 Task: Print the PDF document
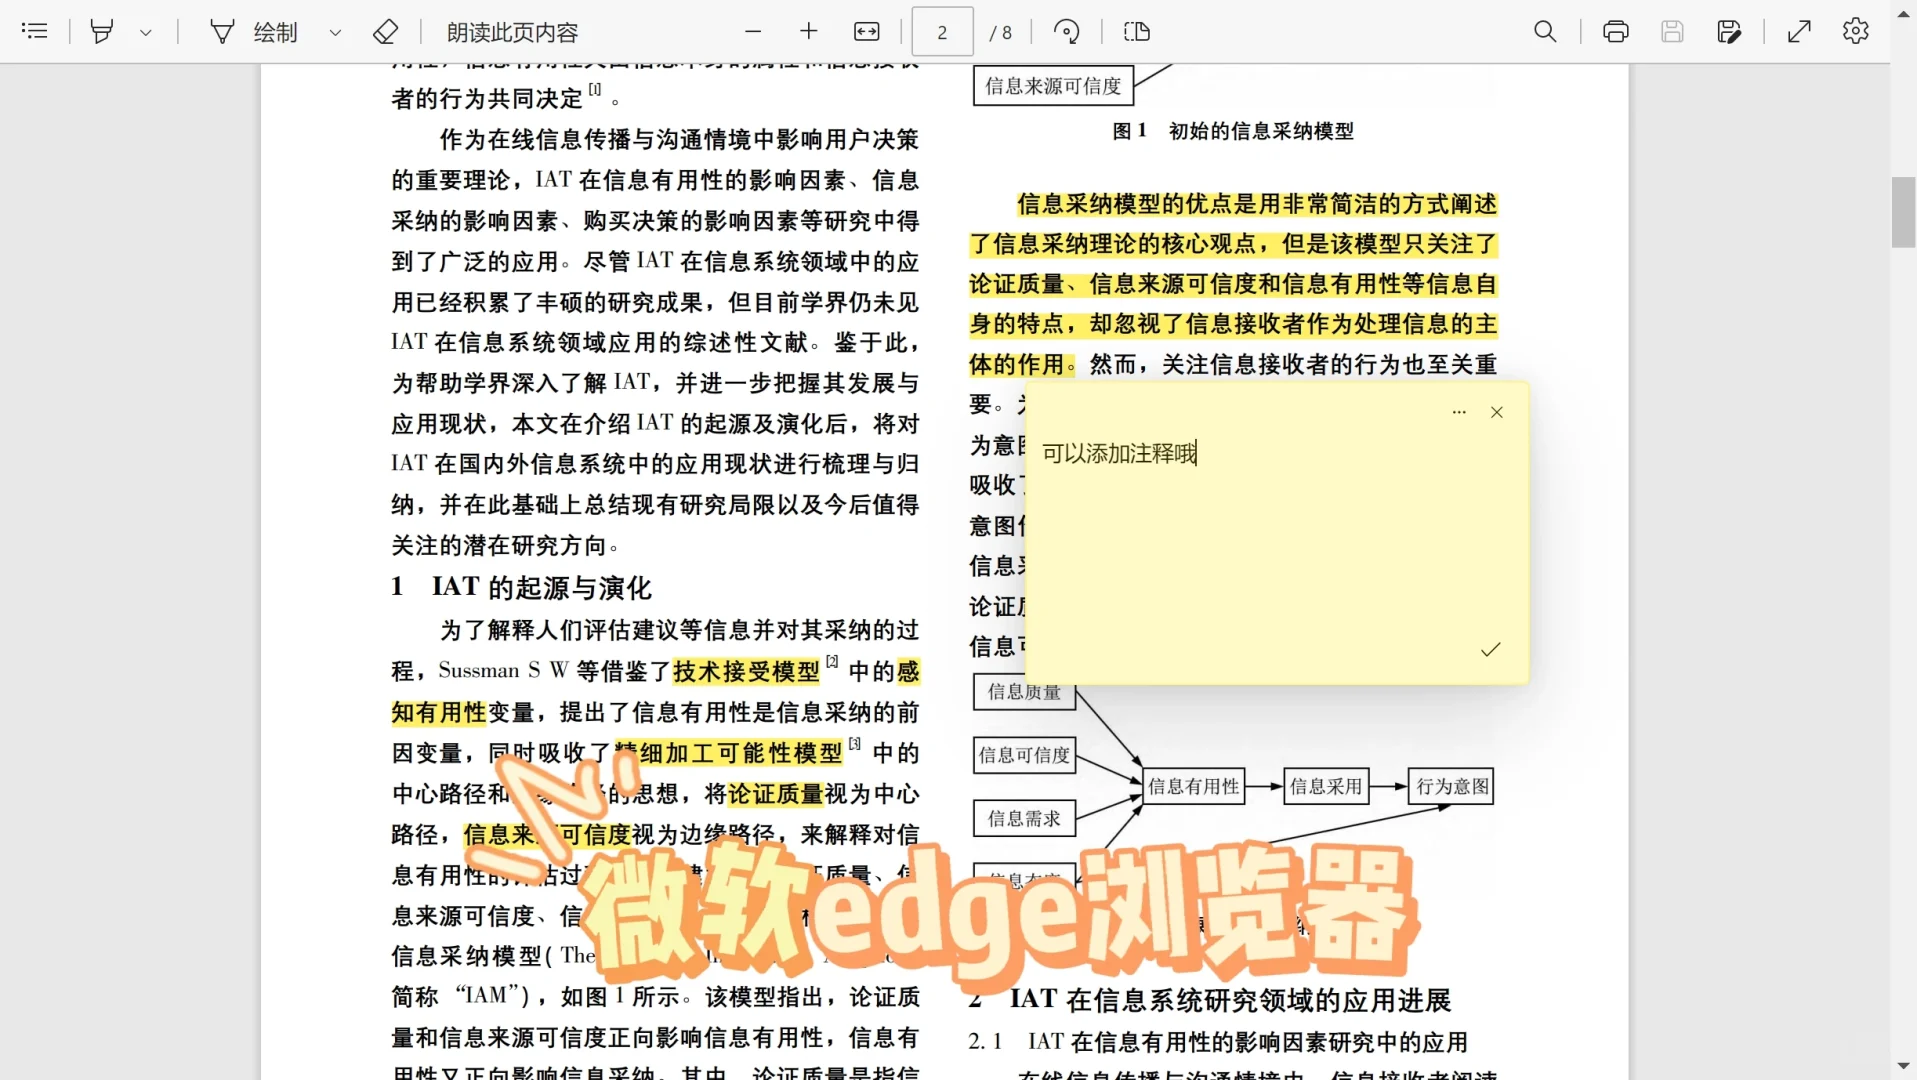[1615, 31]
